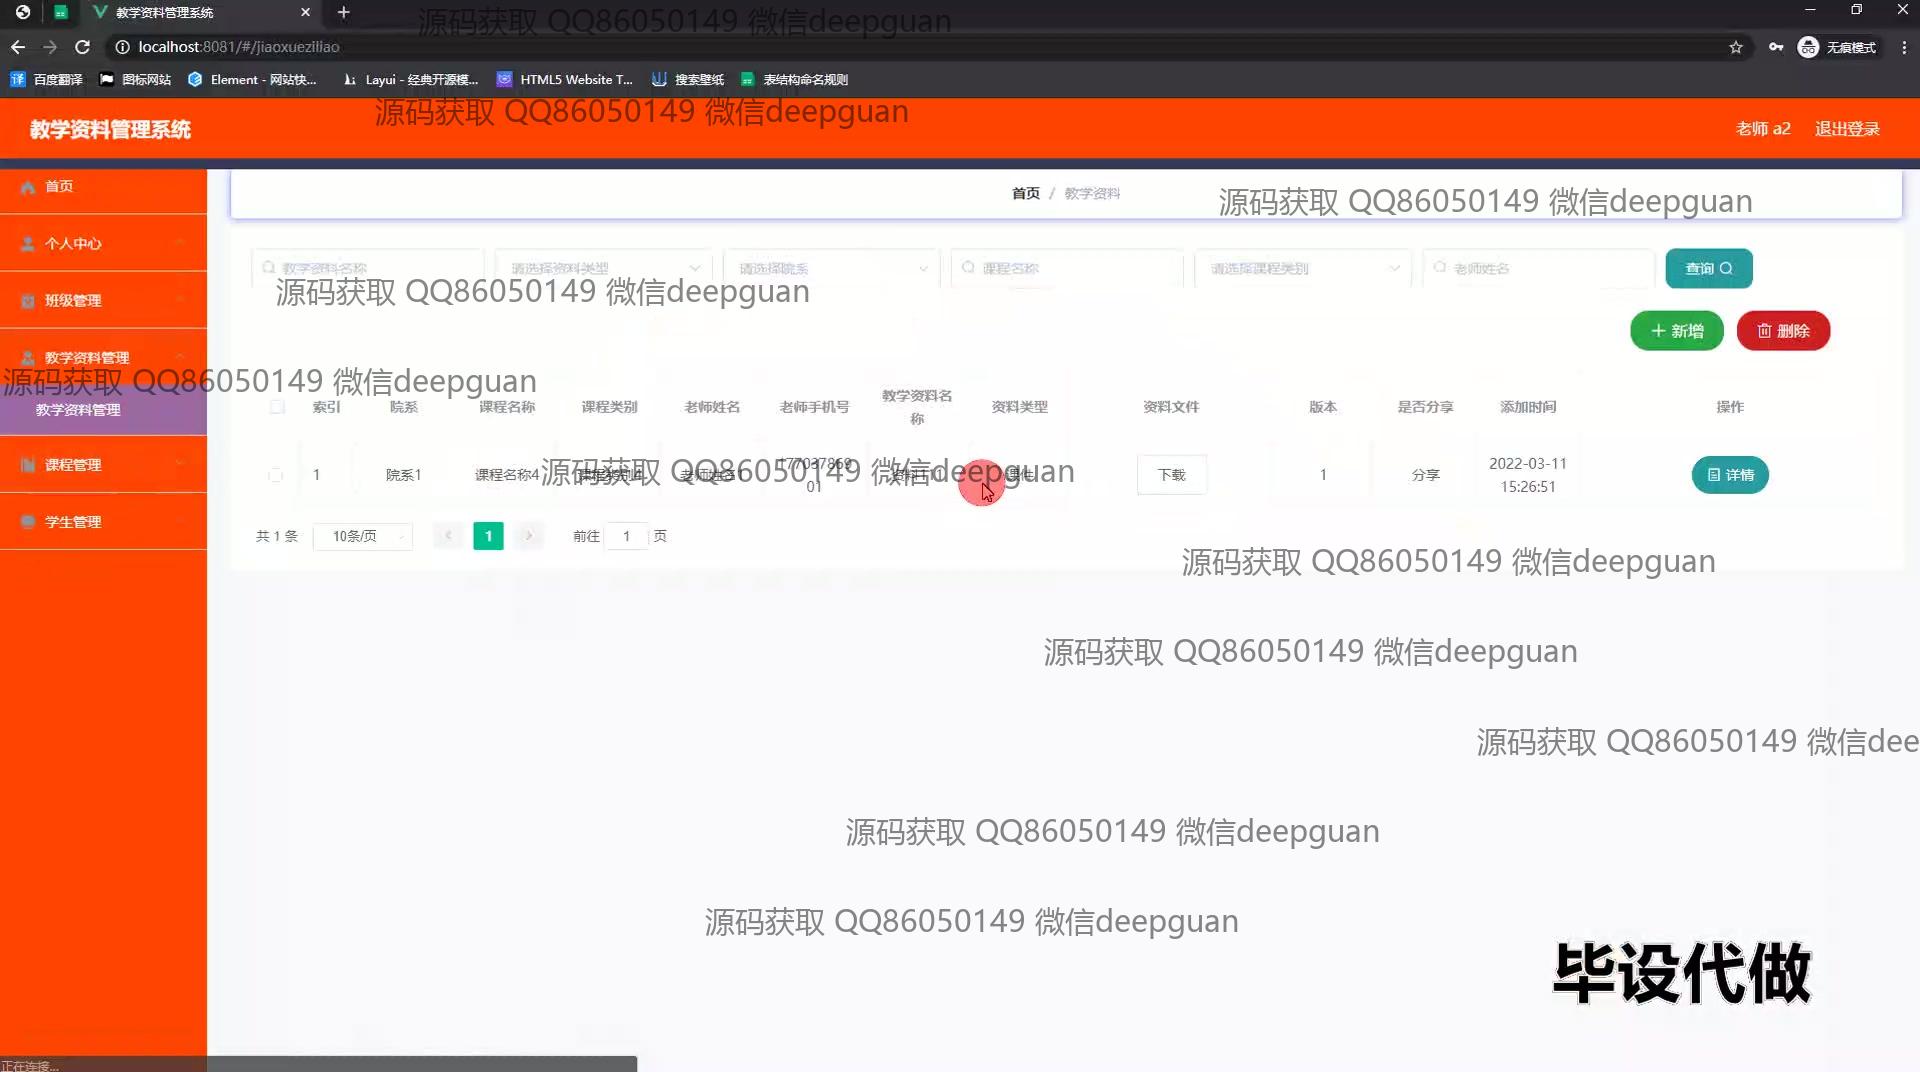Open the 10条/页 page size dropdown
This screenshot has width=1920, height=1072.
(362, 536)
